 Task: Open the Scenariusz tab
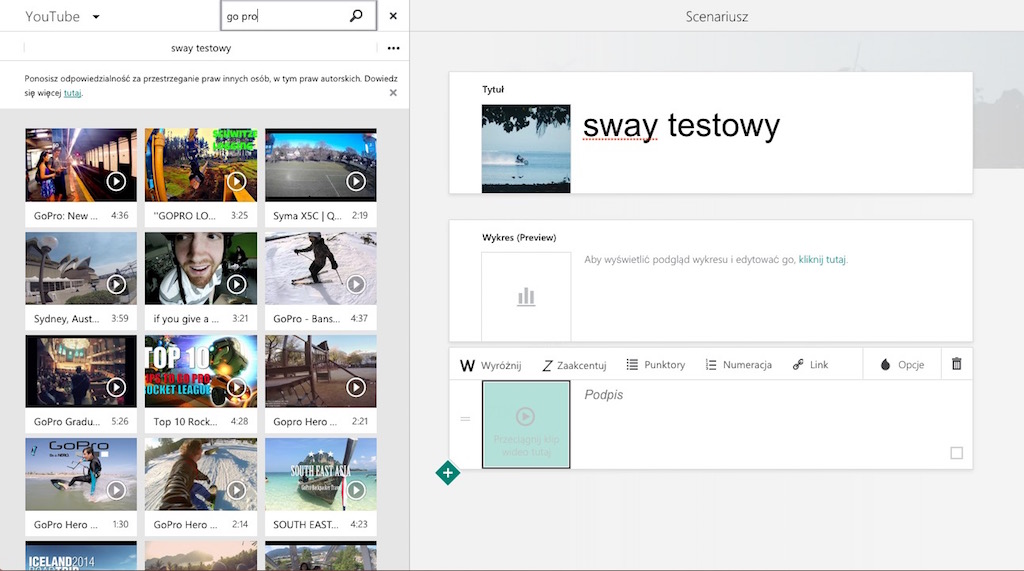716,17
